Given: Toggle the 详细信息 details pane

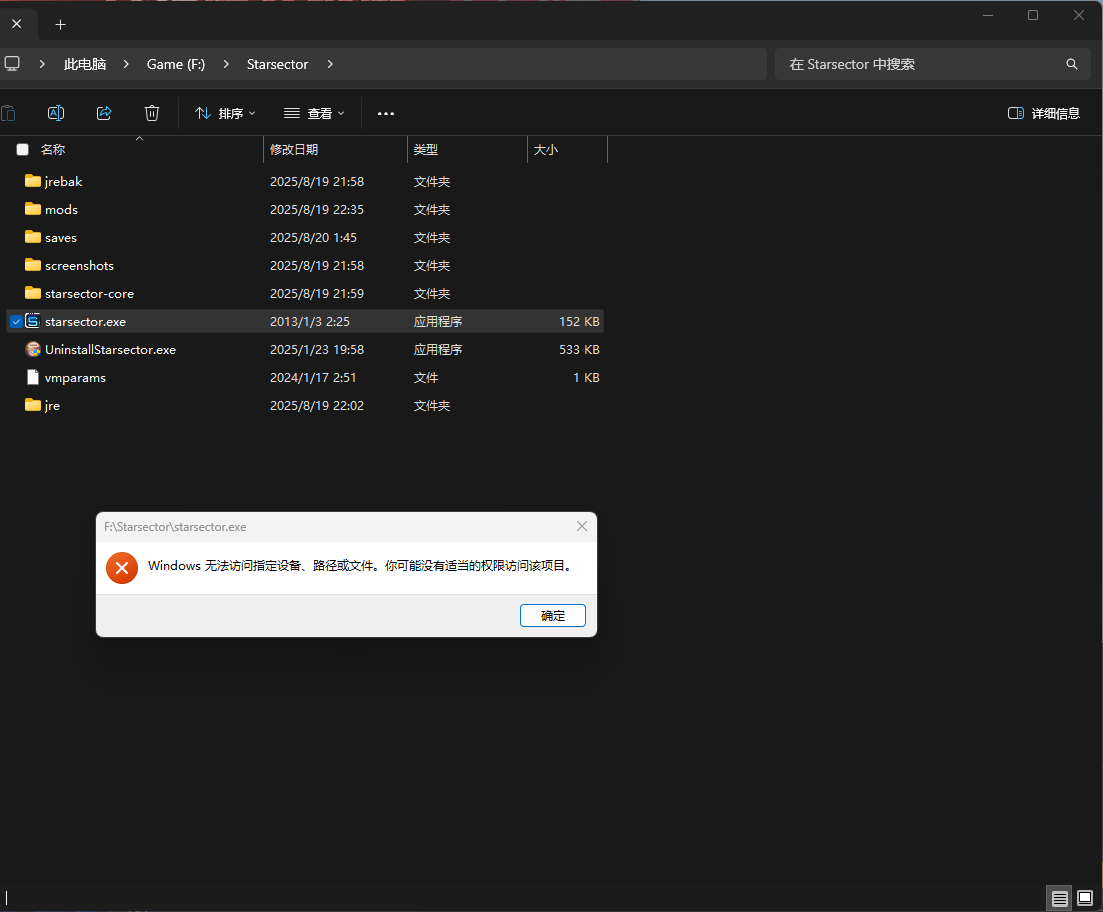Looking at the screenshot, I should (x=1044, y=113).
